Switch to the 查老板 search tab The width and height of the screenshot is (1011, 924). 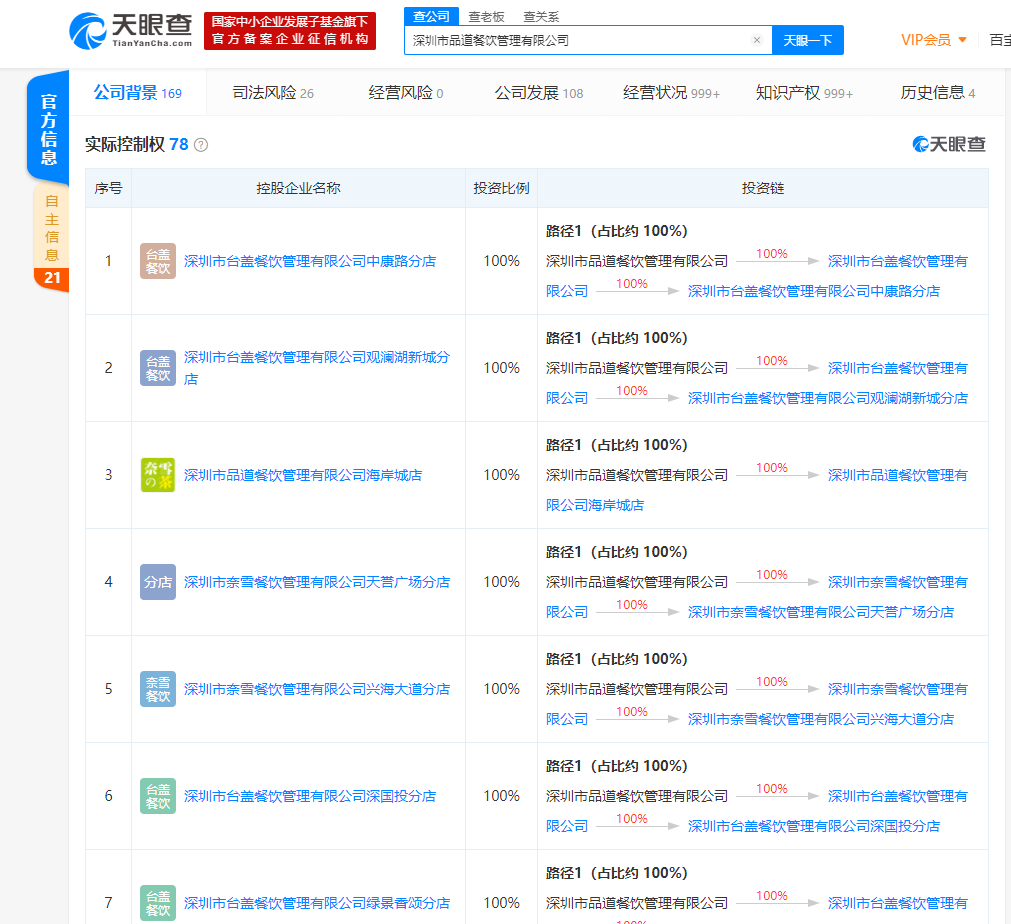tap(487, 17)
